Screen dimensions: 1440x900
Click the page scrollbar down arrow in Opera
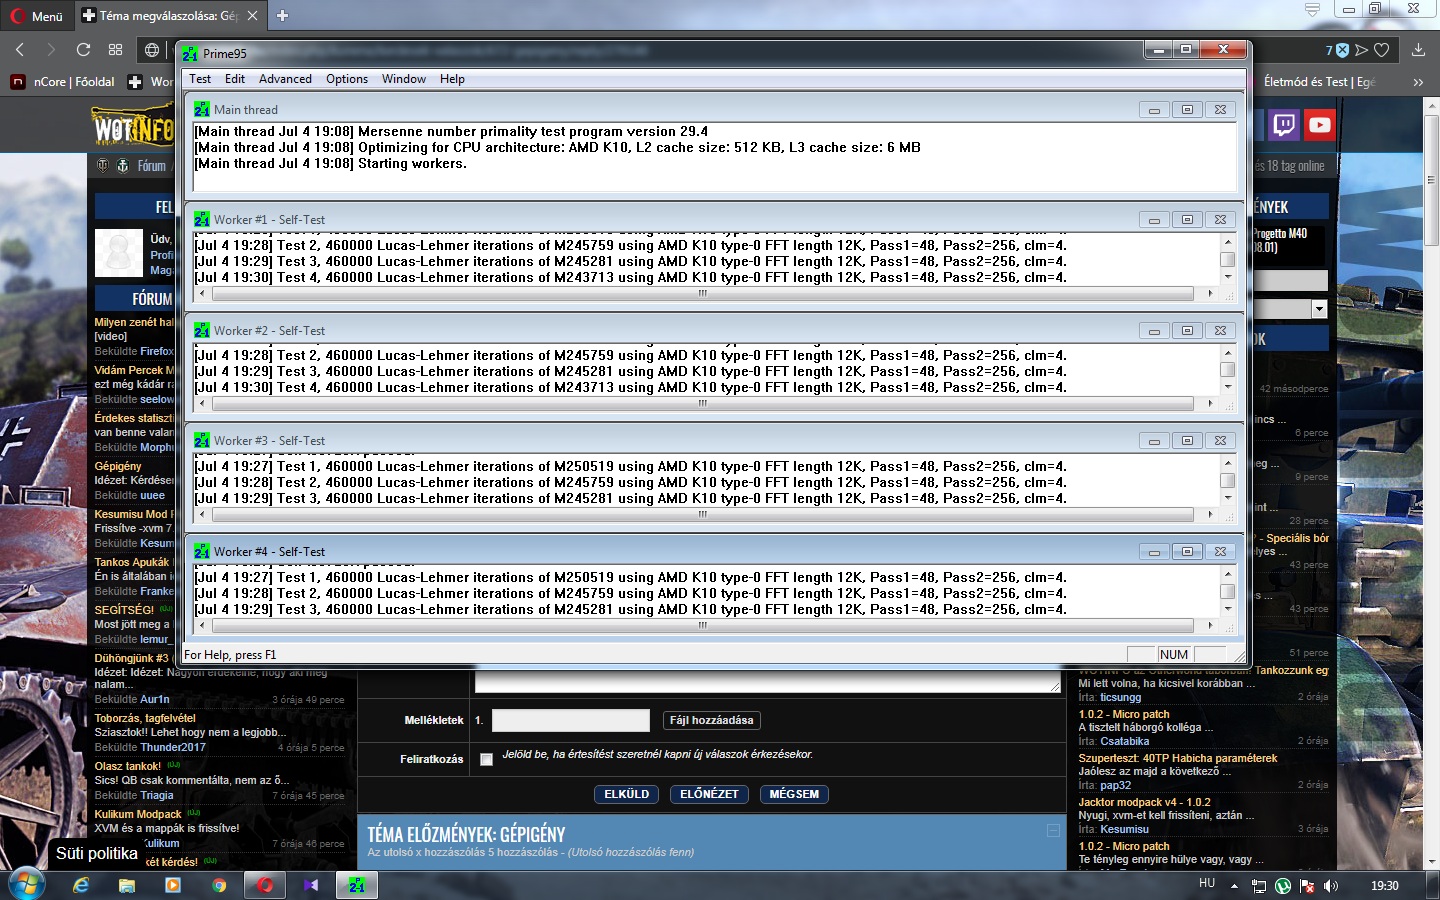point(1431,861)
